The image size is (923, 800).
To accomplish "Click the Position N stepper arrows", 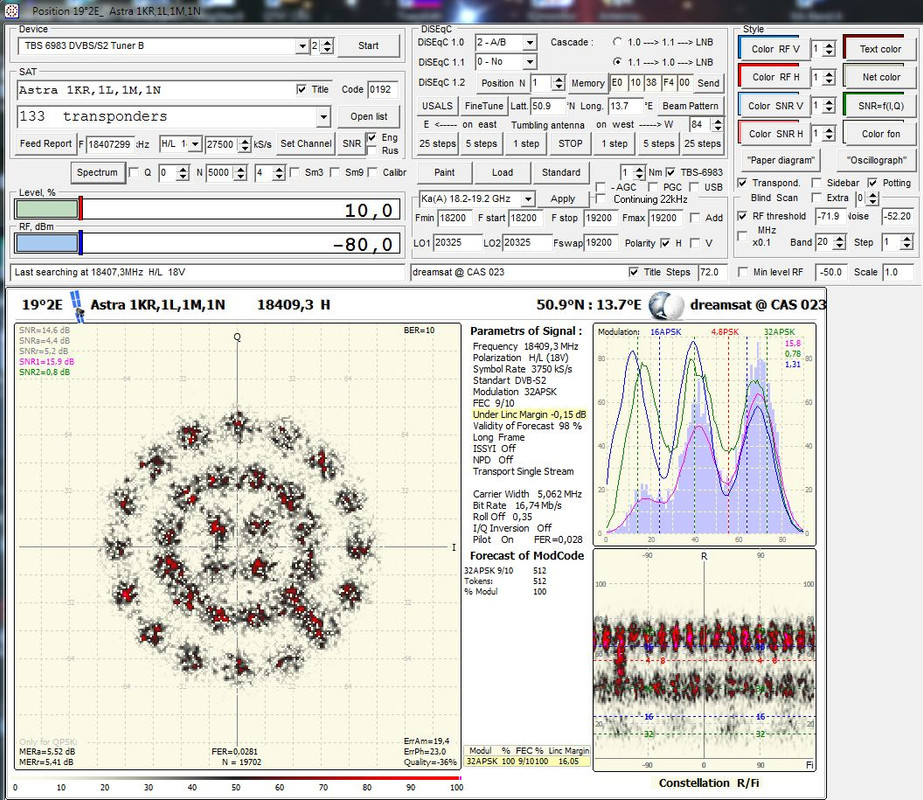I will coord(559,83).
